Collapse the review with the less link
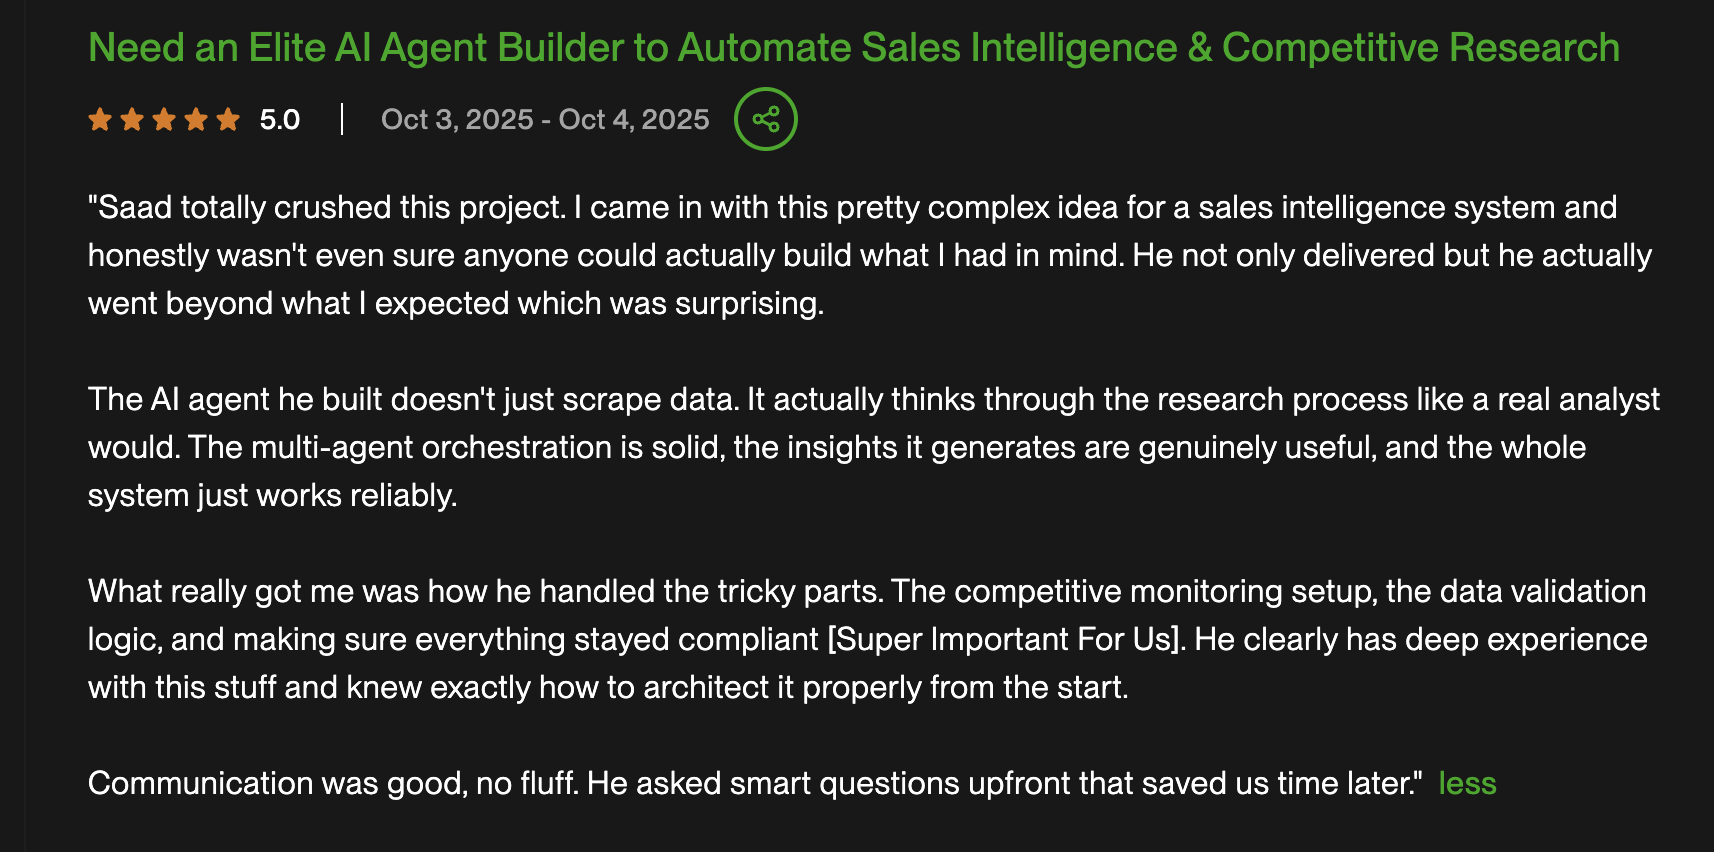 (1467, 783)
